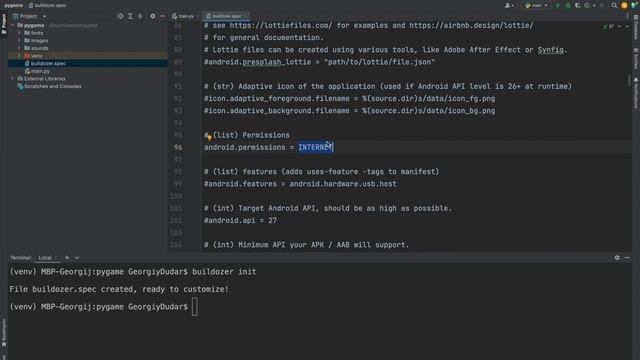The height and width of the screenshot is (360, 640).
Task: Go to previous highlighted problem arrow
Action: point(620,26)
